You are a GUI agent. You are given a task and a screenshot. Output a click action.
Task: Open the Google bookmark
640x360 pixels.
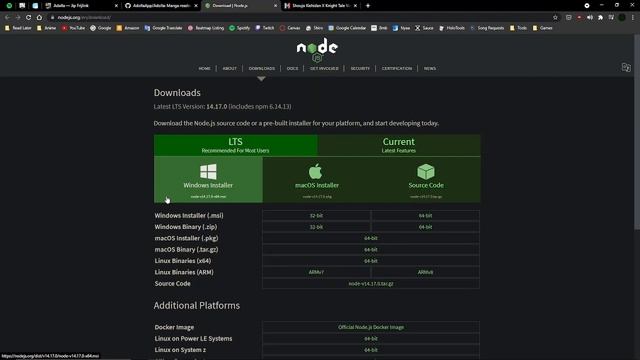tap(101, 28)
